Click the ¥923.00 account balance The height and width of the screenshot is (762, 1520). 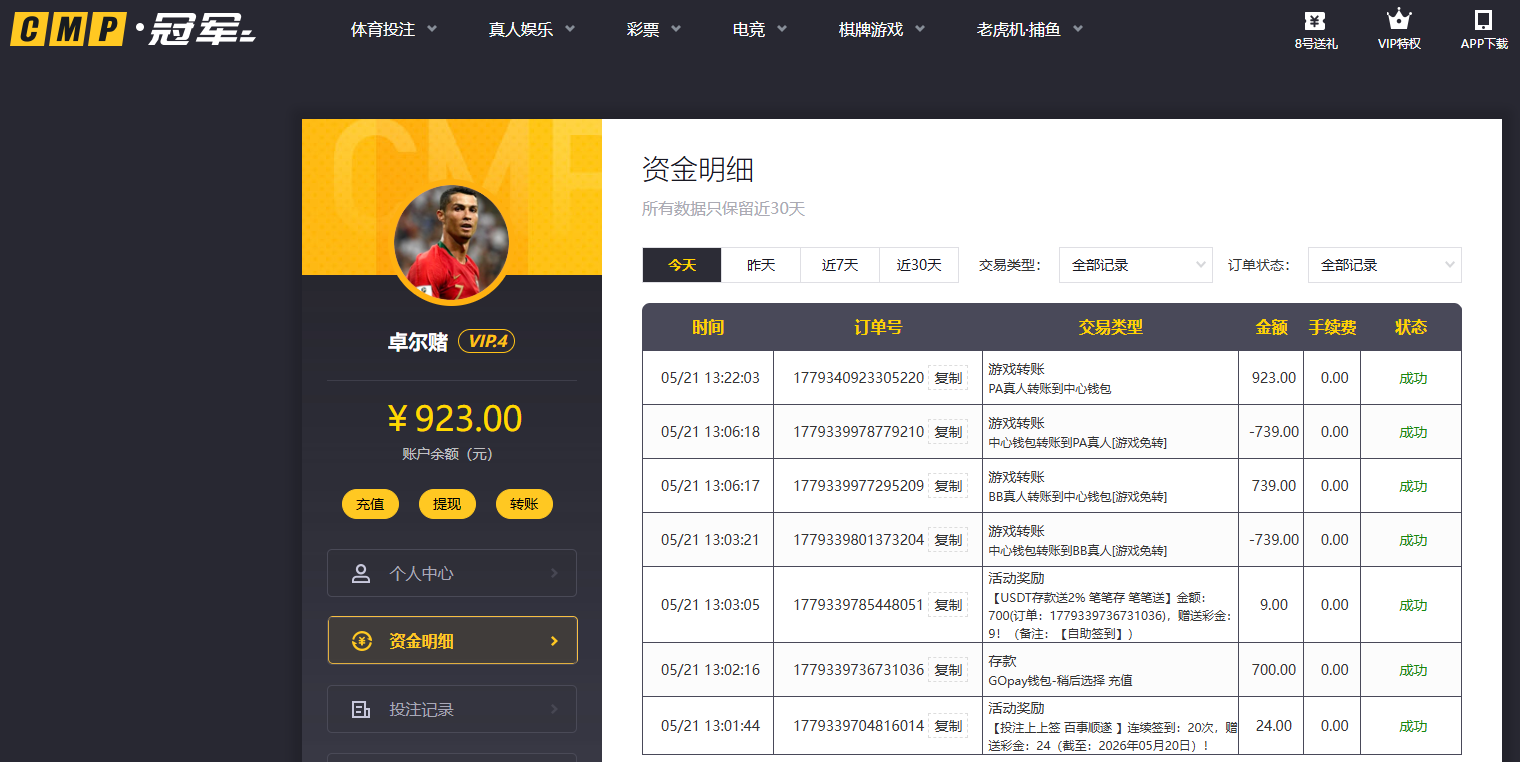pos(454,418)
